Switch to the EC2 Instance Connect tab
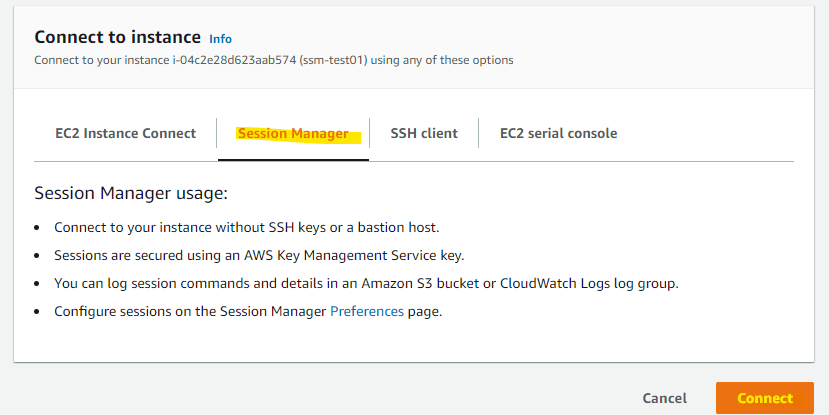Screen dimensions: 829x415 point(125,133)
